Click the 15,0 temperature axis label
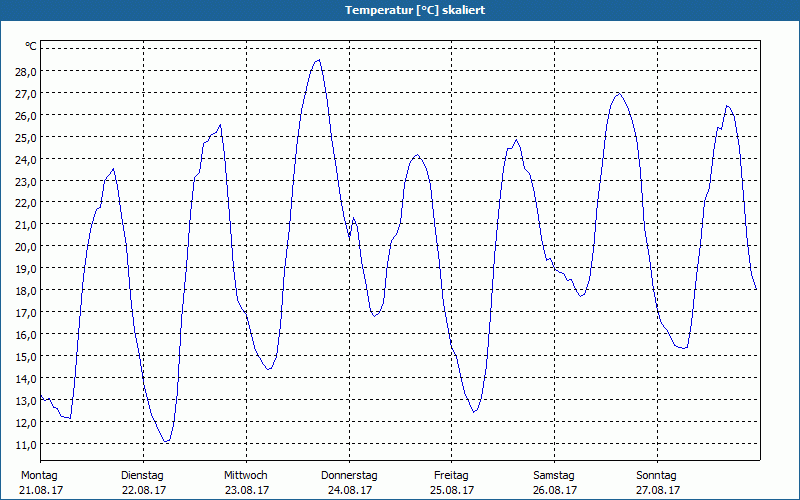This screenshot has width=800, height=500. coord(25,357)
